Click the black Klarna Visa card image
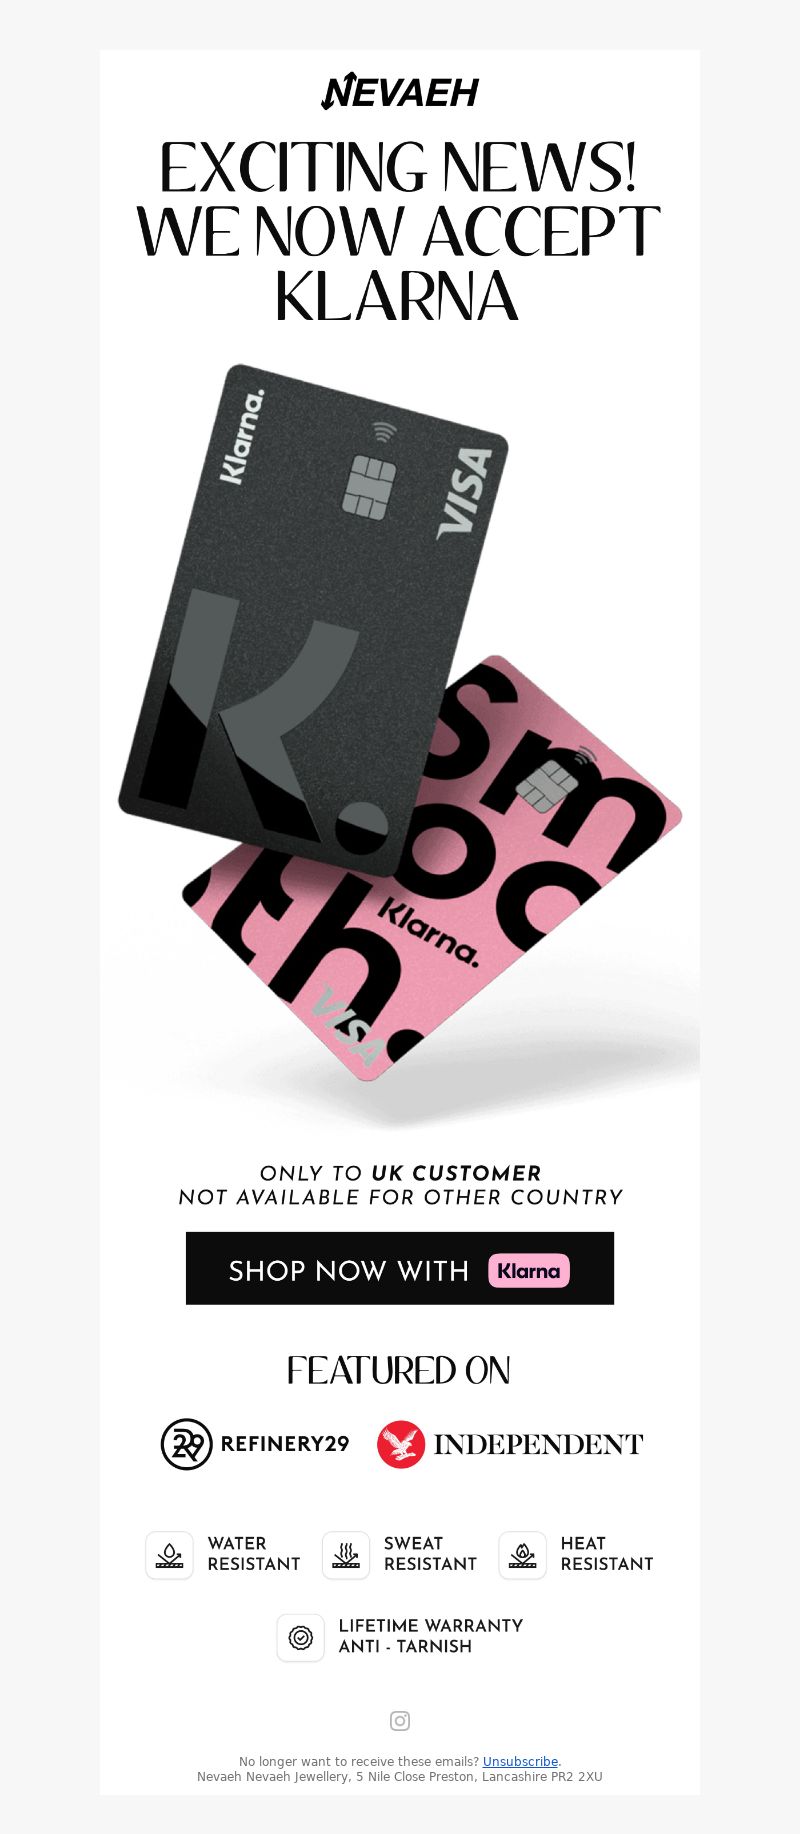Image resolution: width=800 pixels, height=1834 pixels. coord(313,620)
